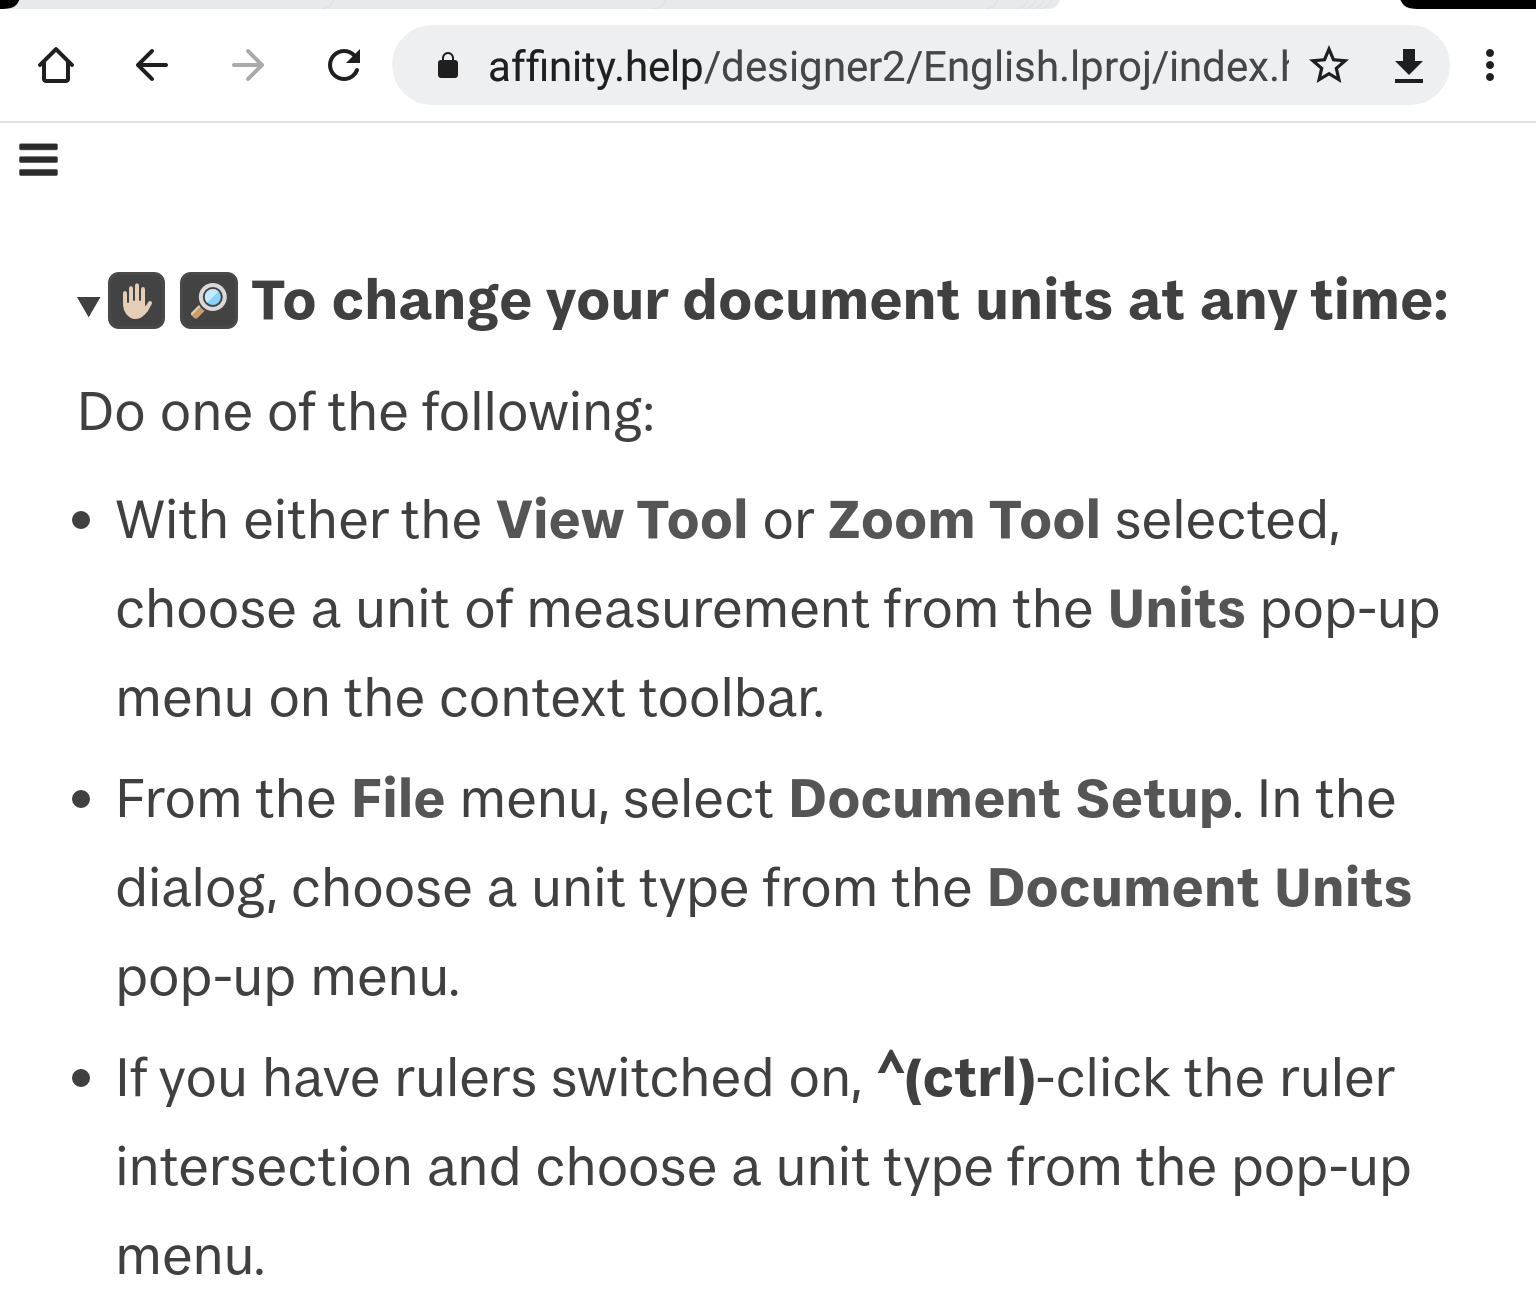Click the bold 'Document Setup' text
Screen dimensions: 1536x1307
click(1010, 799)
